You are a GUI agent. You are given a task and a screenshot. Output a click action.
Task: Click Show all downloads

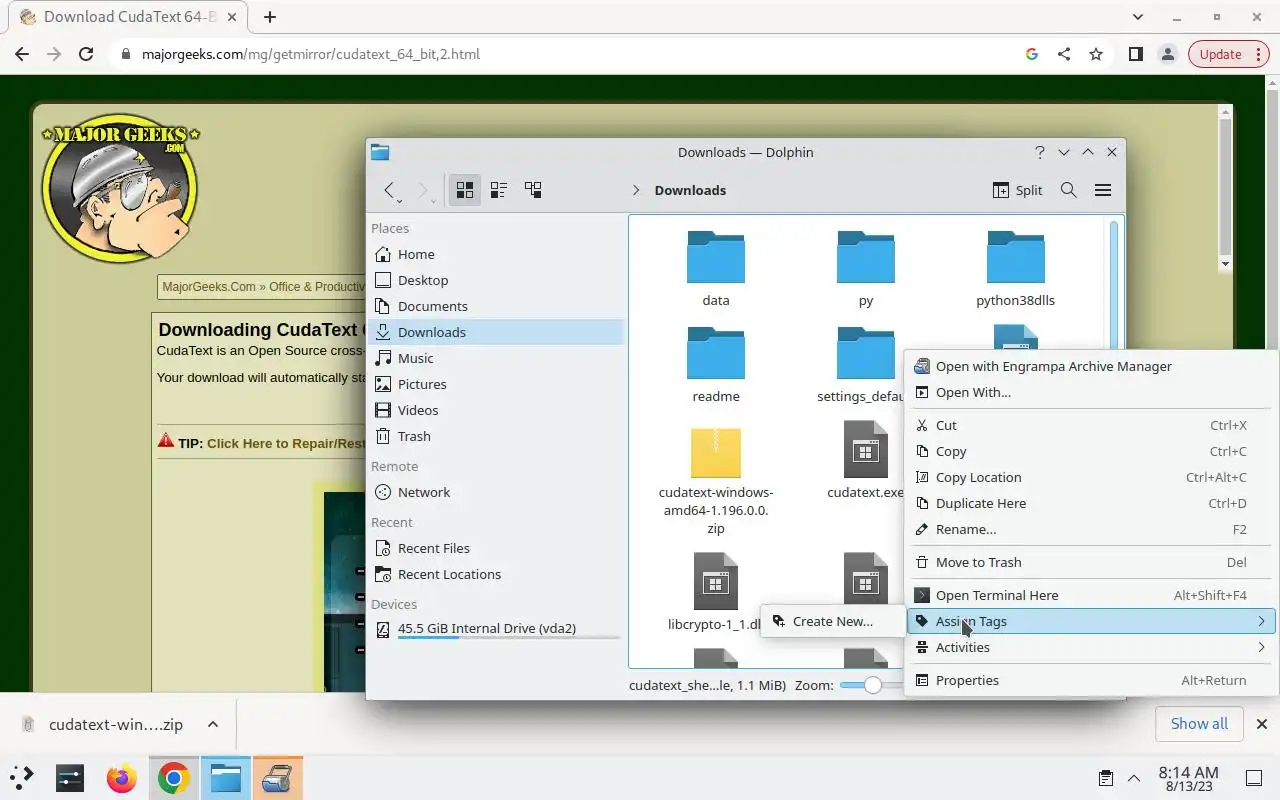[1199, 724]
